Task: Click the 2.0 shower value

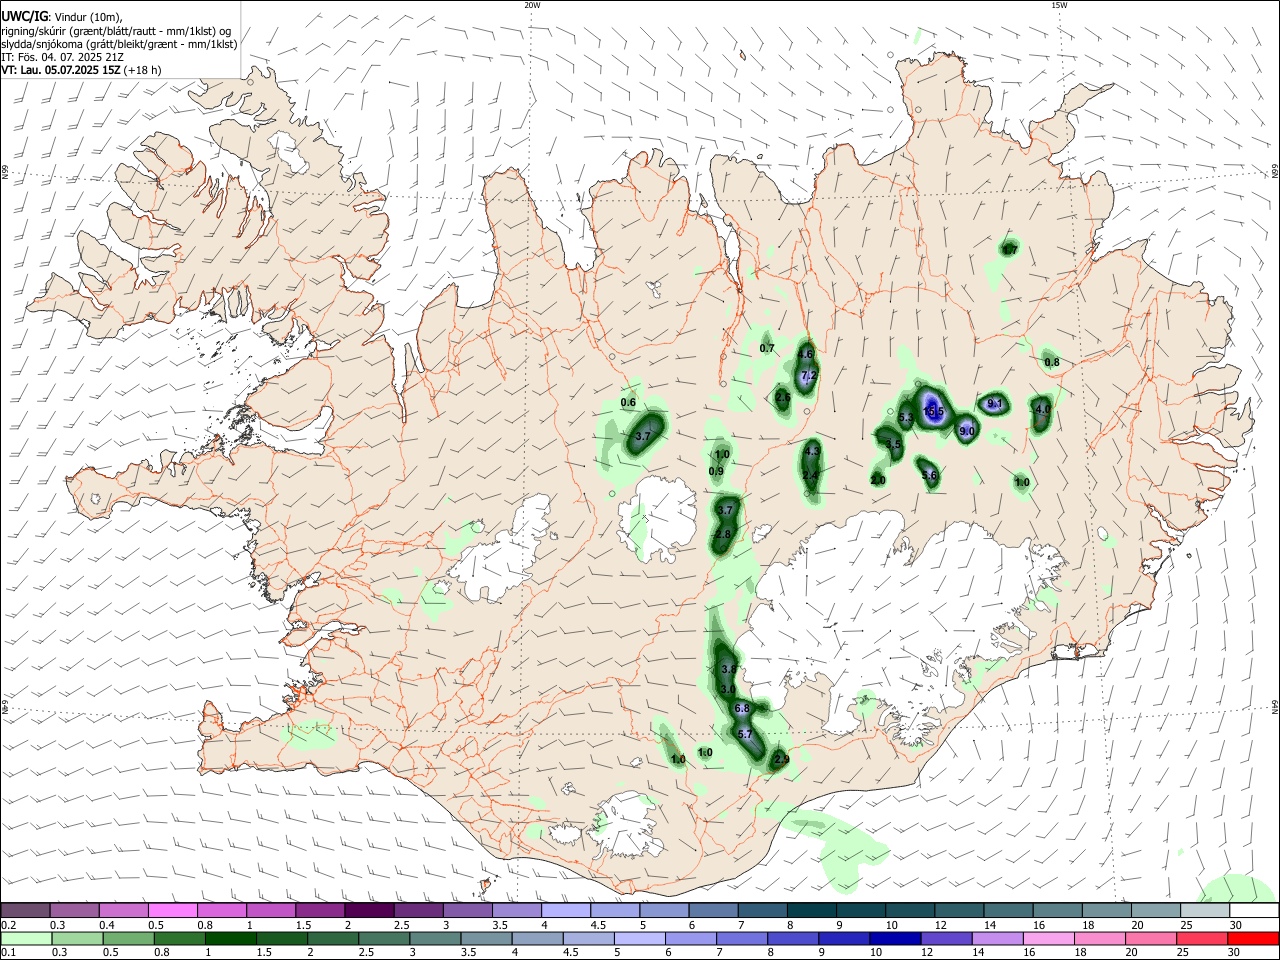Action: coord(878,481)
